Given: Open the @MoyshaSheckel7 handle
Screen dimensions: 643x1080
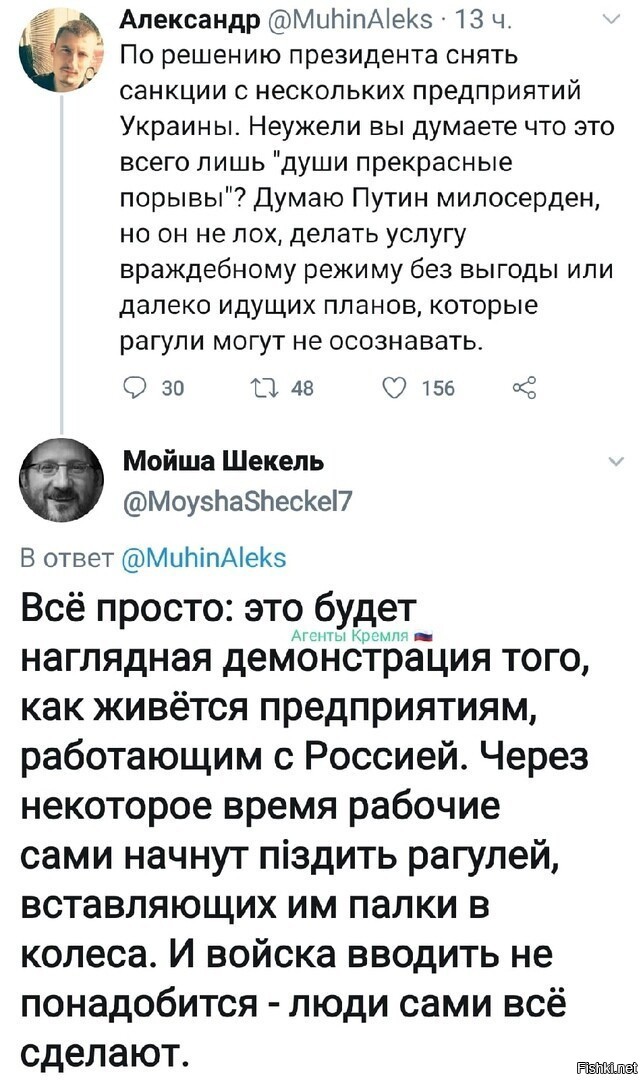Looking at the screenshot, I should 237,500.
